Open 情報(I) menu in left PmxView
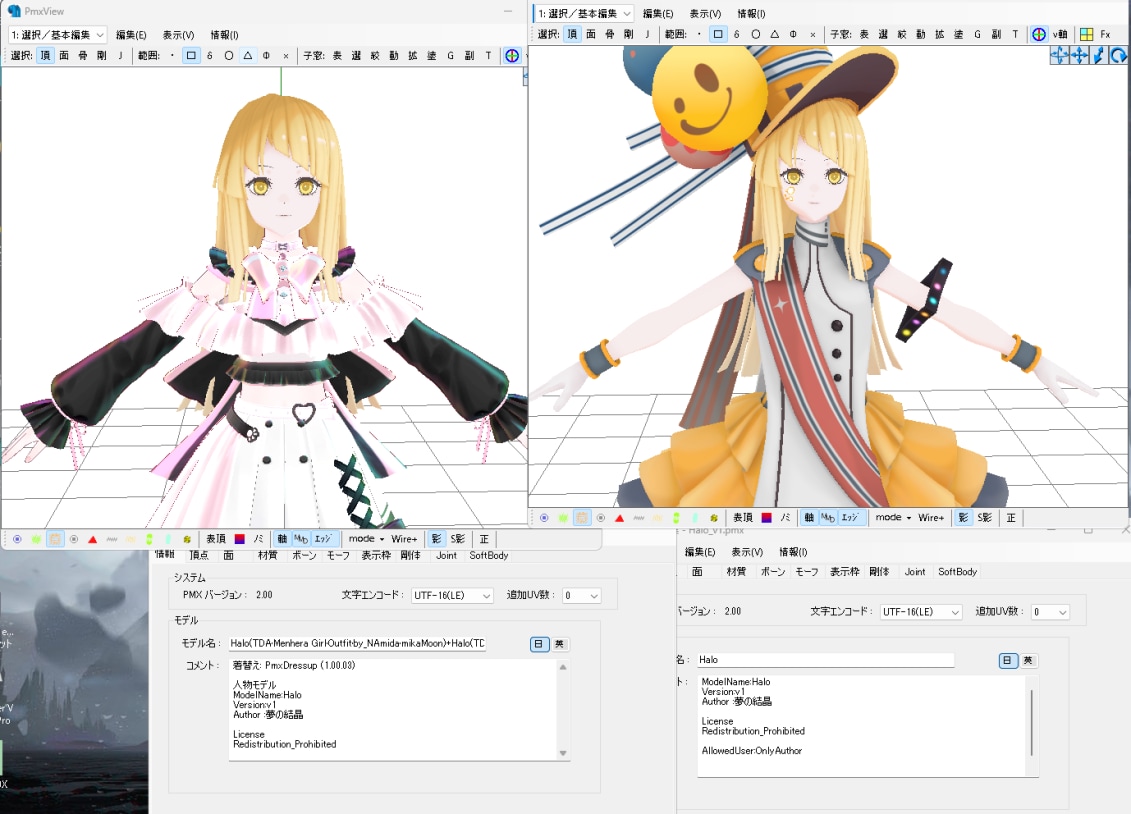This screenshot has height=814, width=1131. point(224,35)
